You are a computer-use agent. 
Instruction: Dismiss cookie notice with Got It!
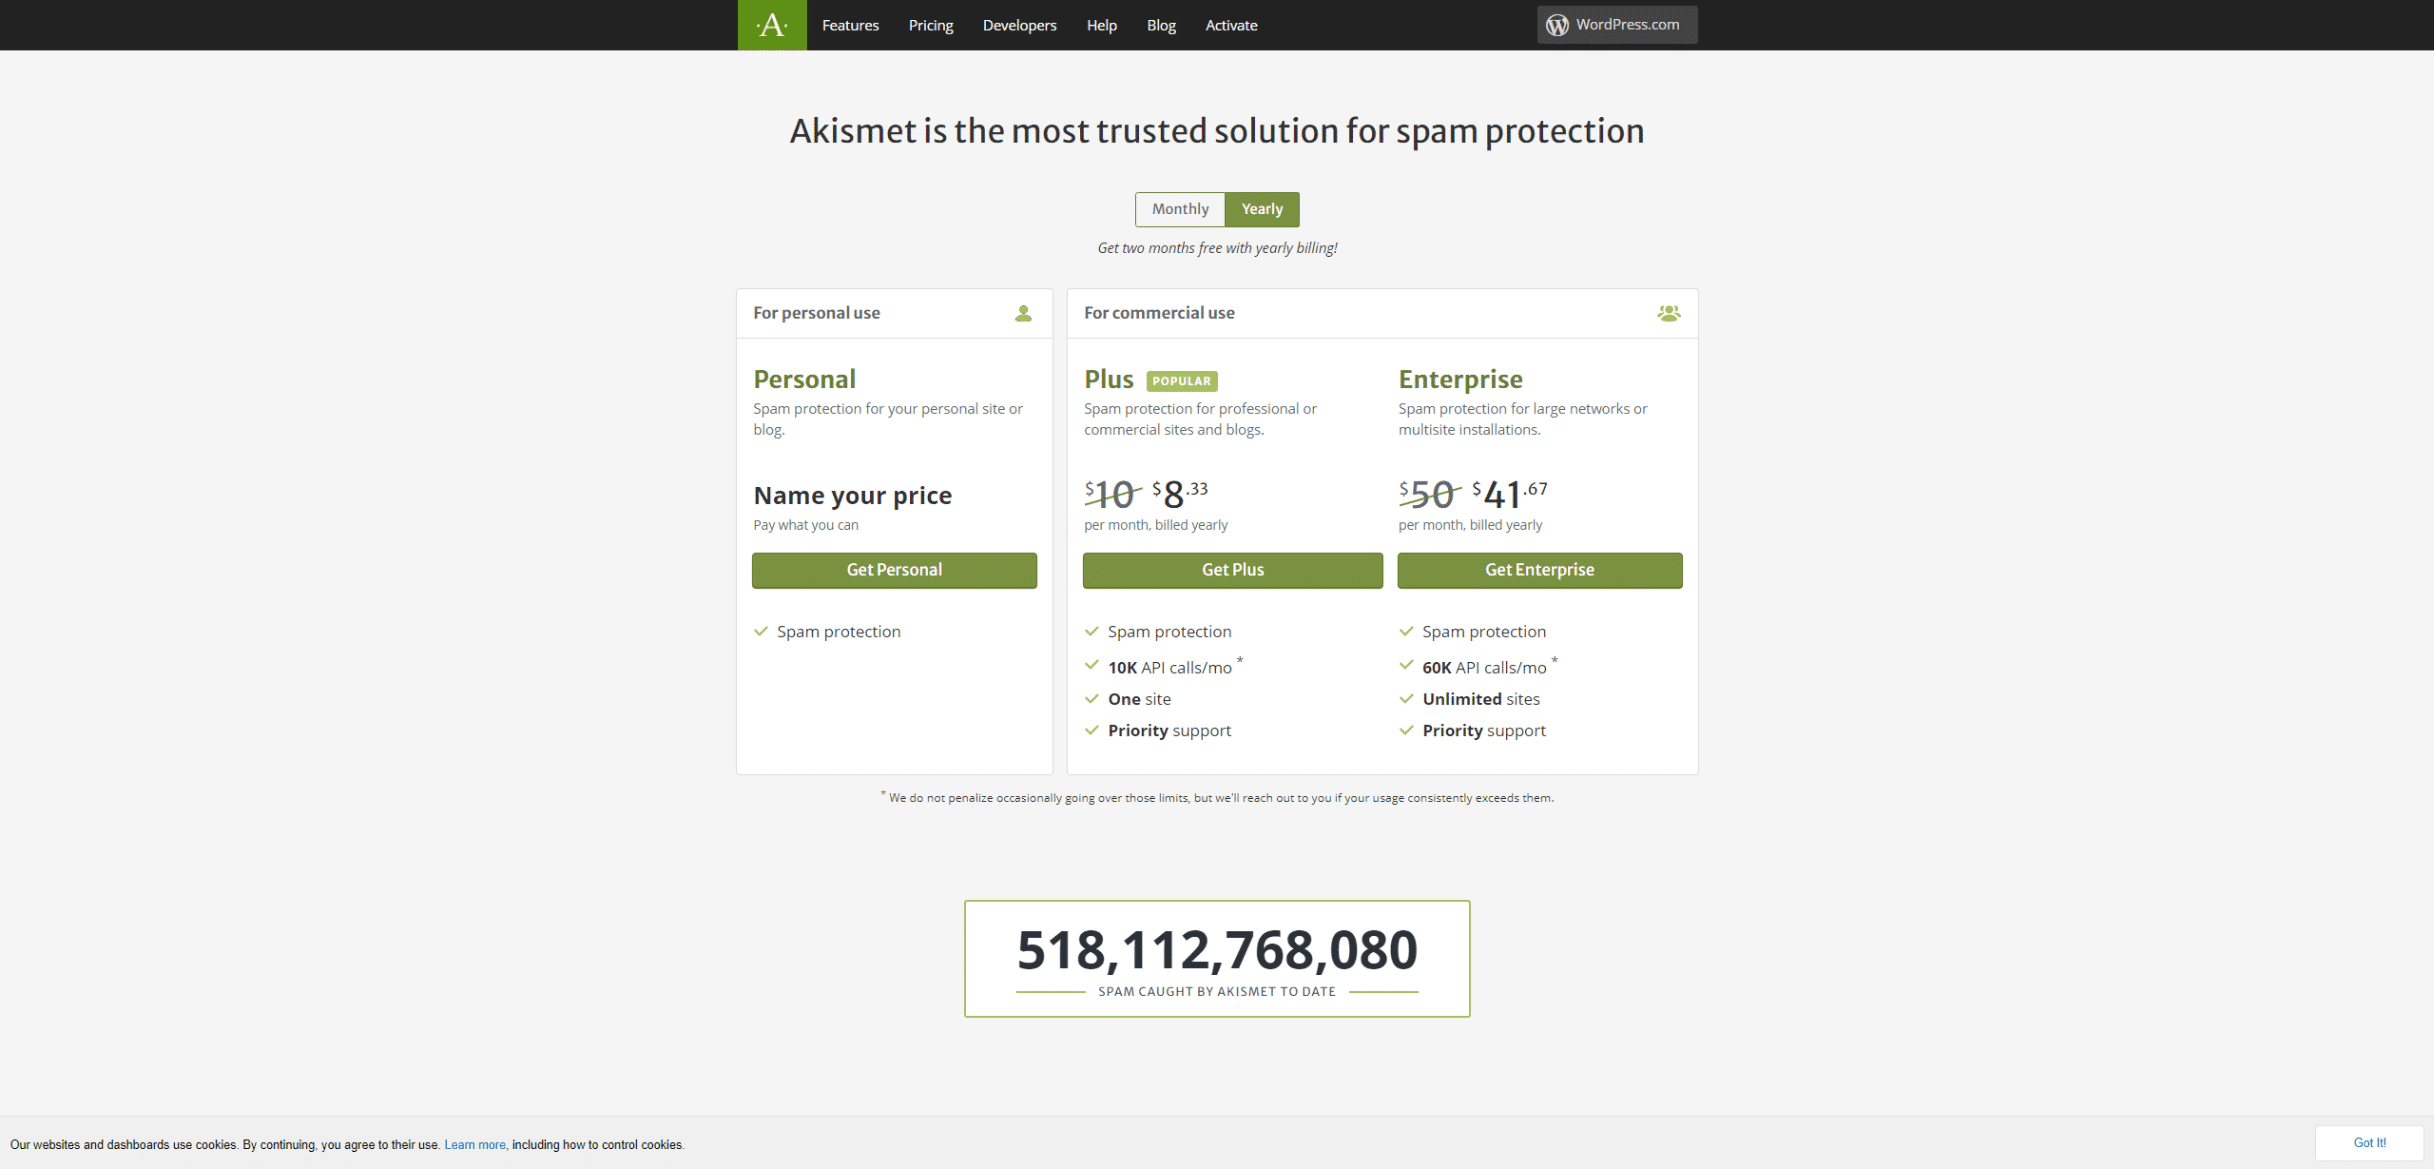(x=2369, y=1142)
